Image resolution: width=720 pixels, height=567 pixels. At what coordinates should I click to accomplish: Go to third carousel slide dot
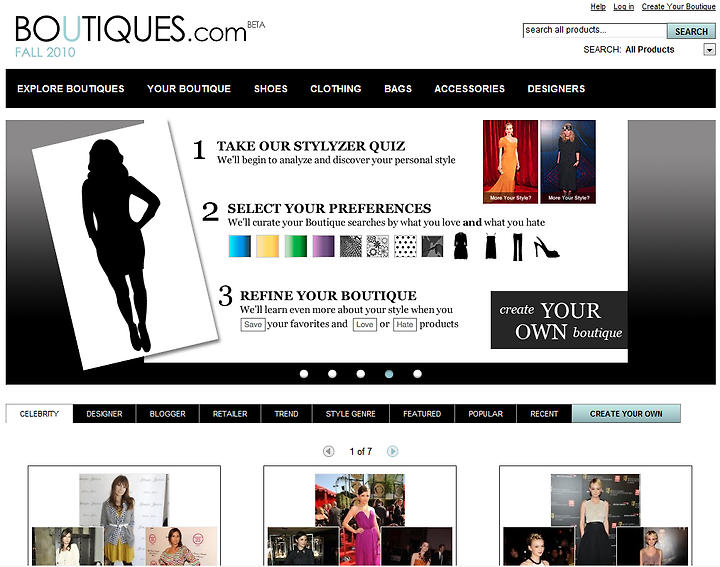click(x=361, y=374)
